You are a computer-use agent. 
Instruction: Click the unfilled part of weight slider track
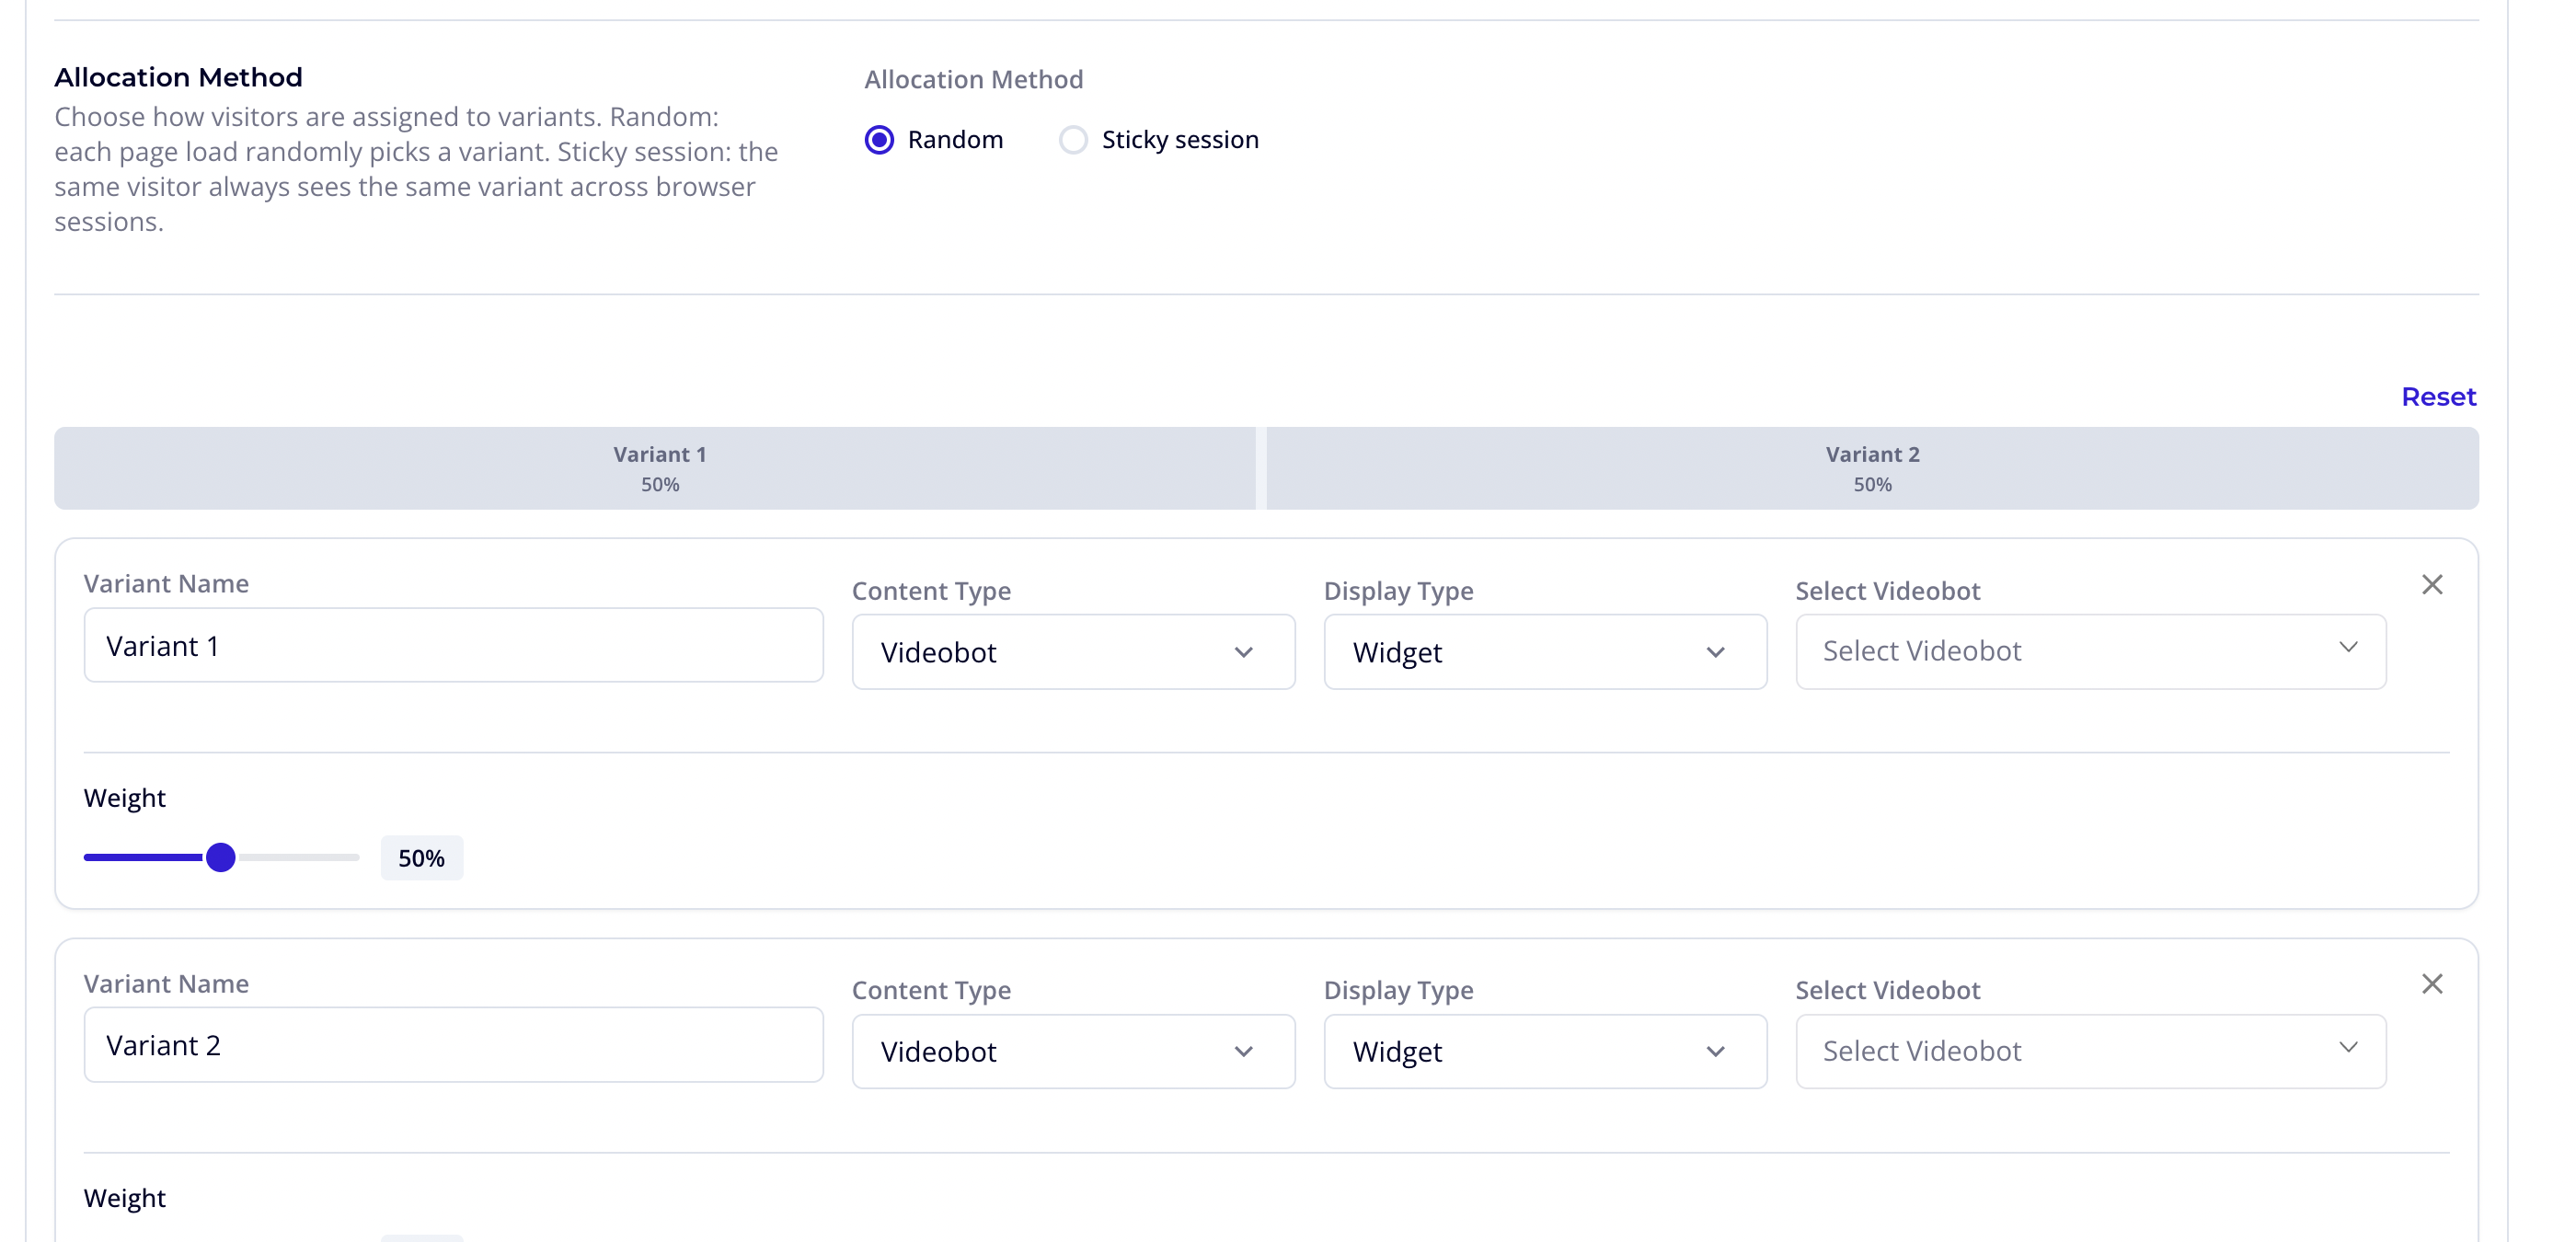point(300,857)
